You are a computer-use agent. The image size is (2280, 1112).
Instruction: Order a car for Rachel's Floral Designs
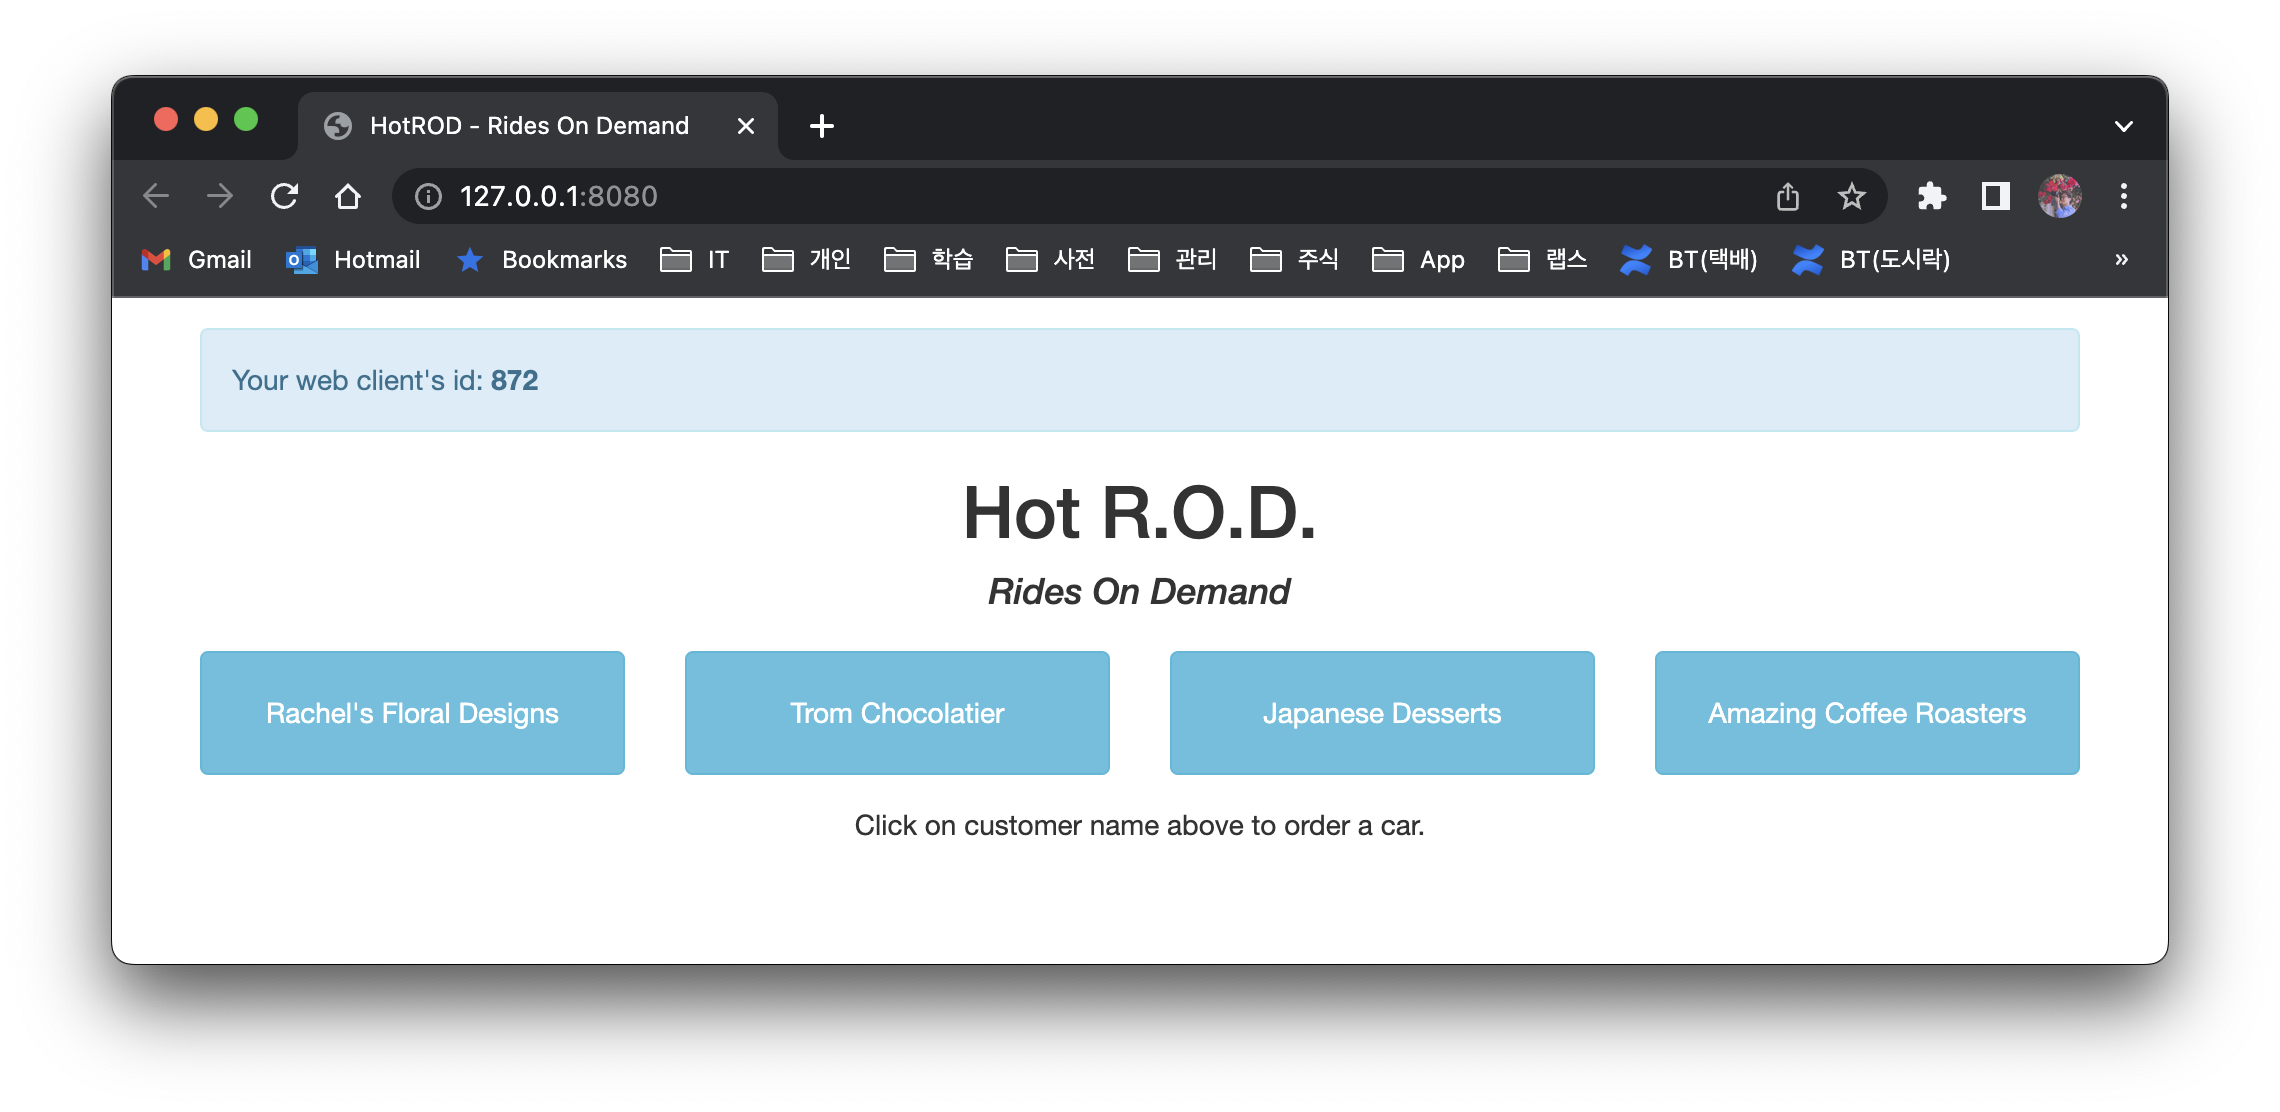coord(411,712)
